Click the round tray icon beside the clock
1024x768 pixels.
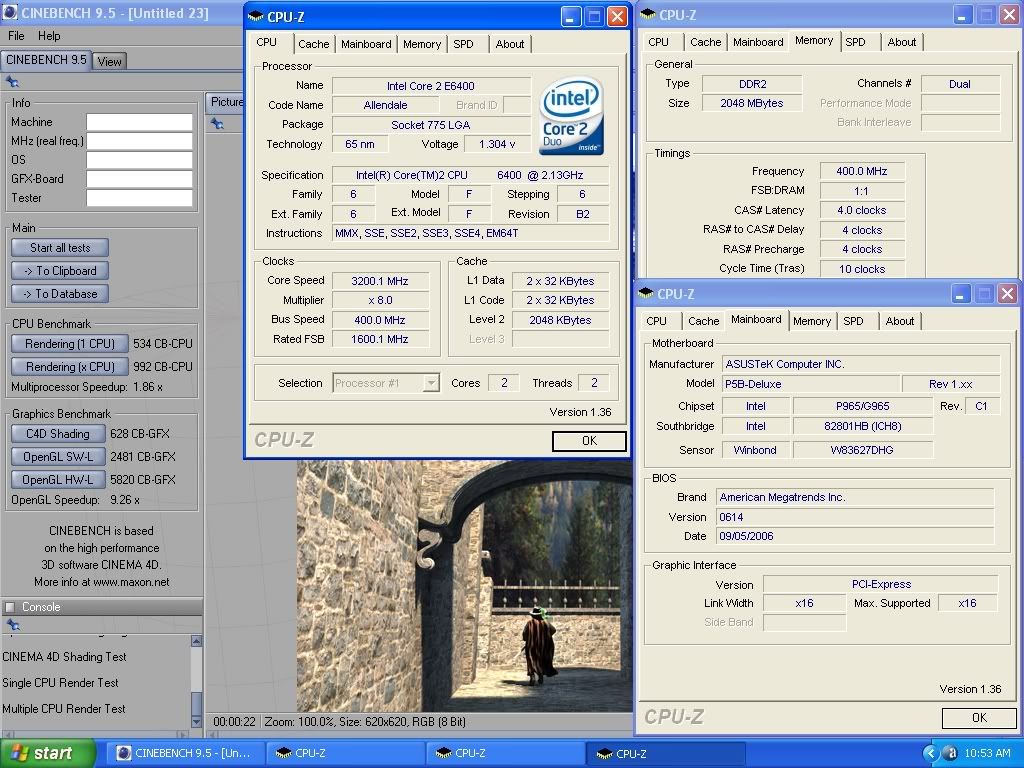[x=951, y=753]
